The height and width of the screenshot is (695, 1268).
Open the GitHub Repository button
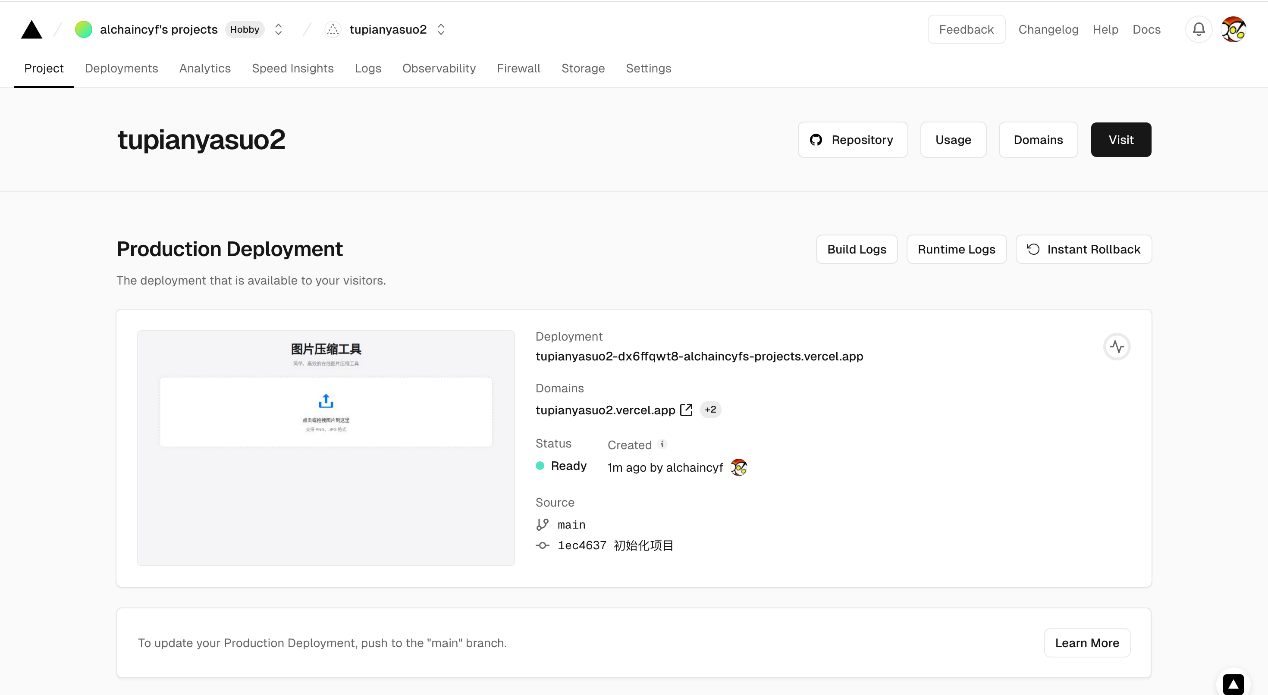(852, 140)
